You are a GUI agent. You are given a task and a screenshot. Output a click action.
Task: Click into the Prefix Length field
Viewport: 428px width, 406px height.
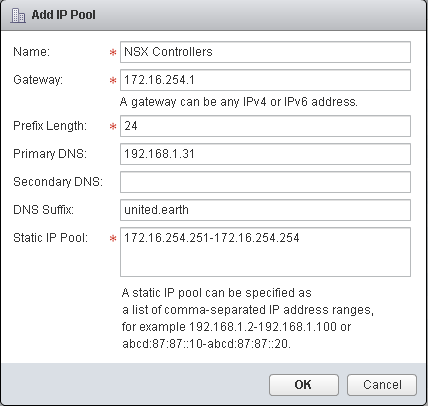pos(265,126)
